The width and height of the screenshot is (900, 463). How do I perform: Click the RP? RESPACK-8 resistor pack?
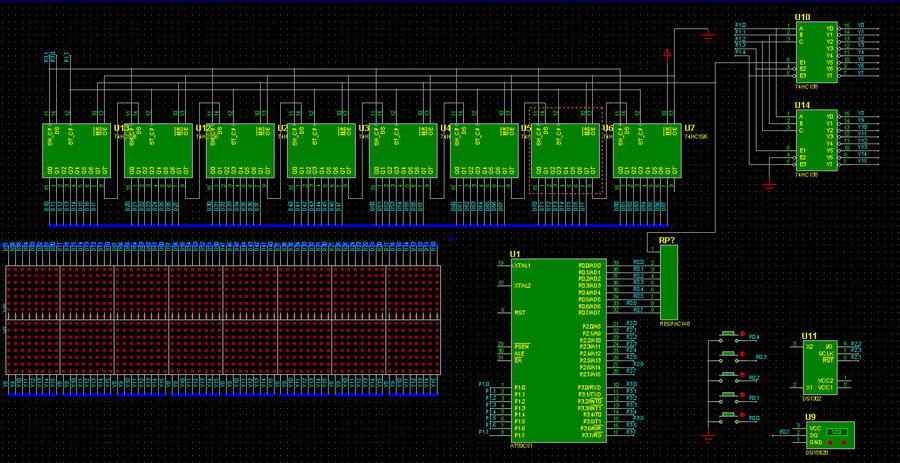[668, 281]
